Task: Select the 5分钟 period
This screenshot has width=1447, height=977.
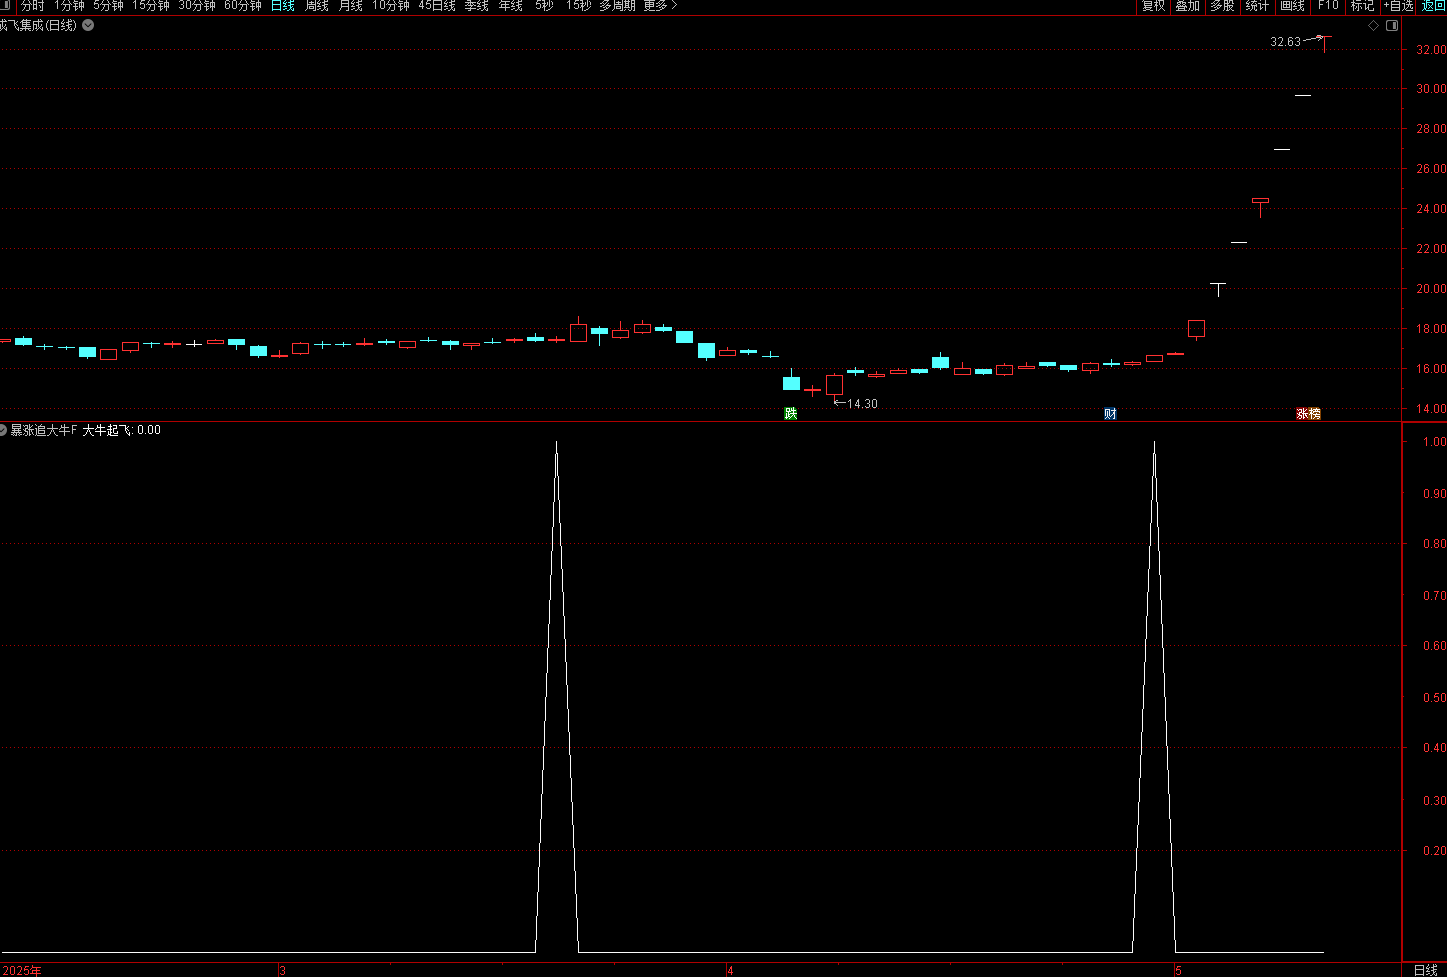Action: pos(109,6)
